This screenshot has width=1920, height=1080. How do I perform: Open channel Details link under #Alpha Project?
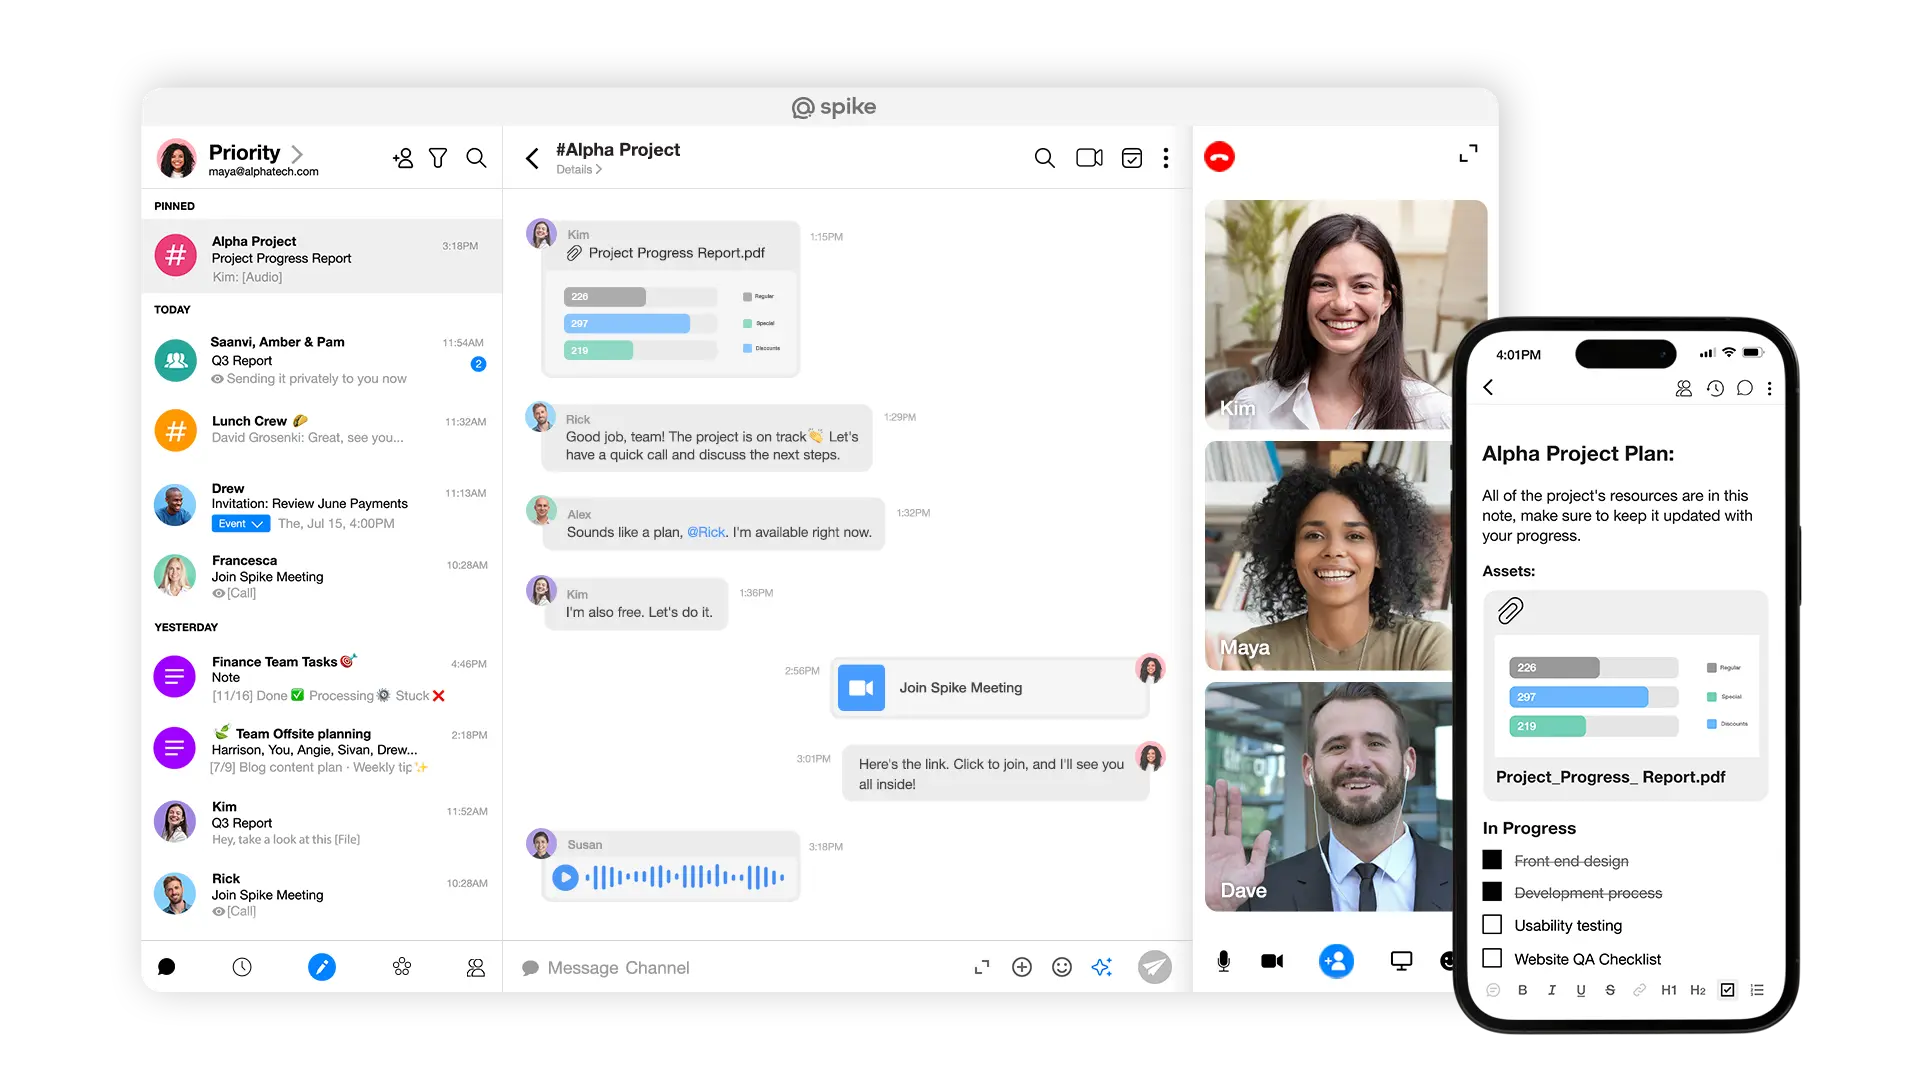coord(579,170)
